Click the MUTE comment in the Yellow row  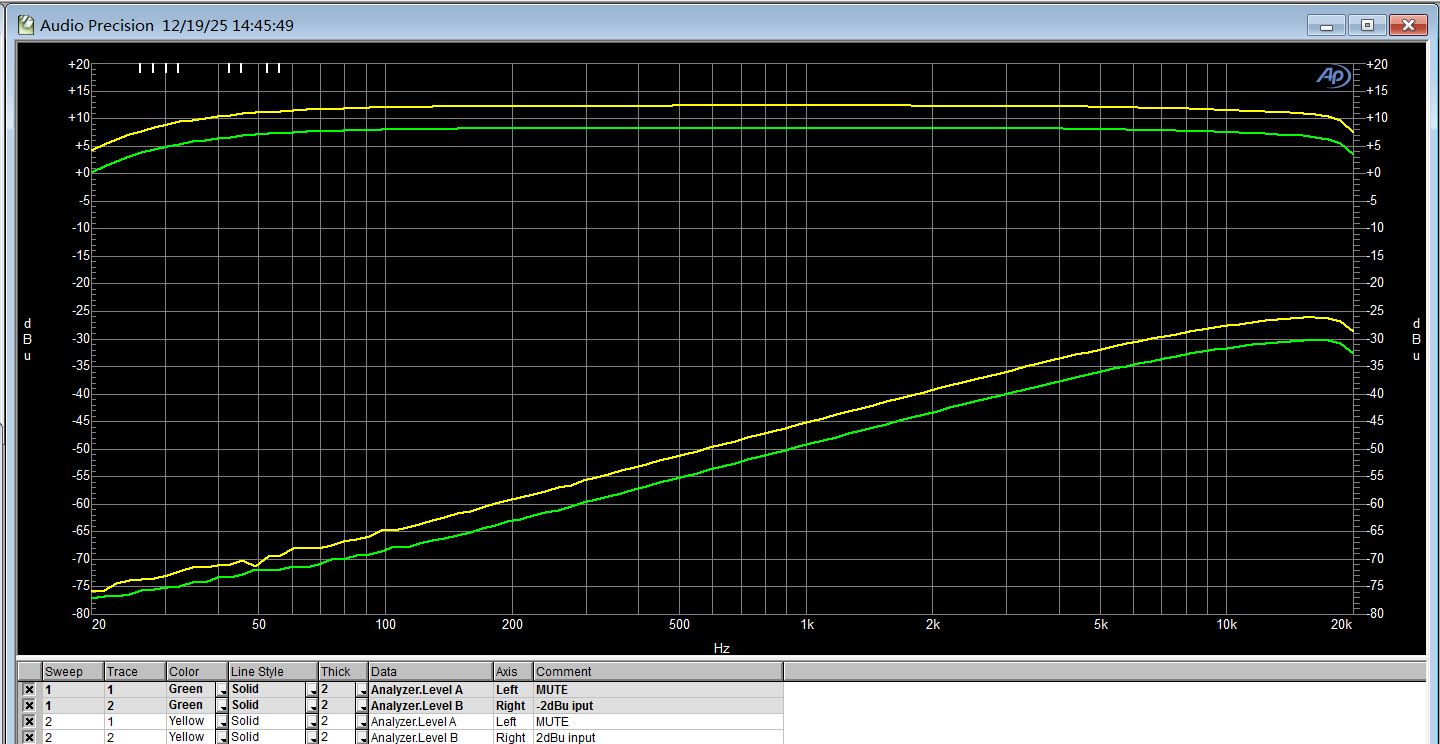click(657, 722)
